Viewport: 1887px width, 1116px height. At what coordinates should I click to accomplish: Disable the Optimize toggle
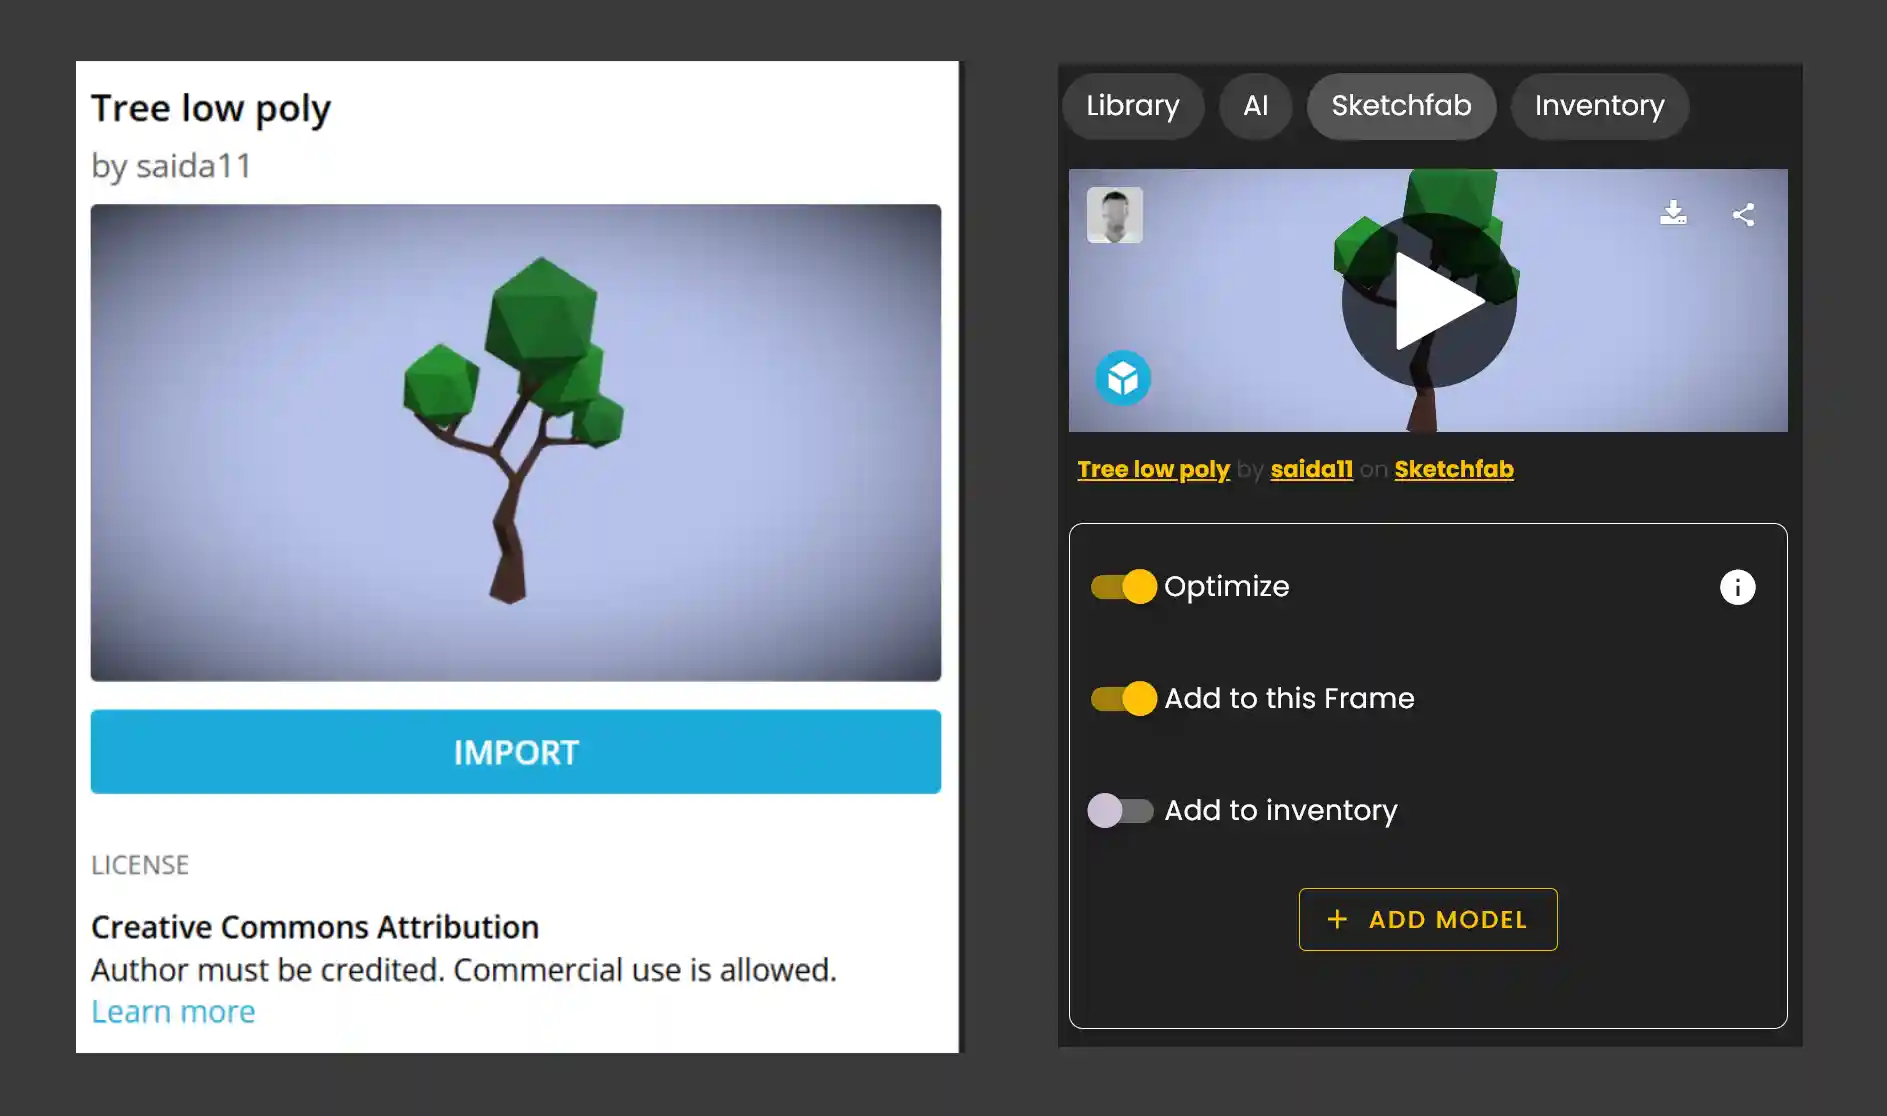pos(1123,587)
